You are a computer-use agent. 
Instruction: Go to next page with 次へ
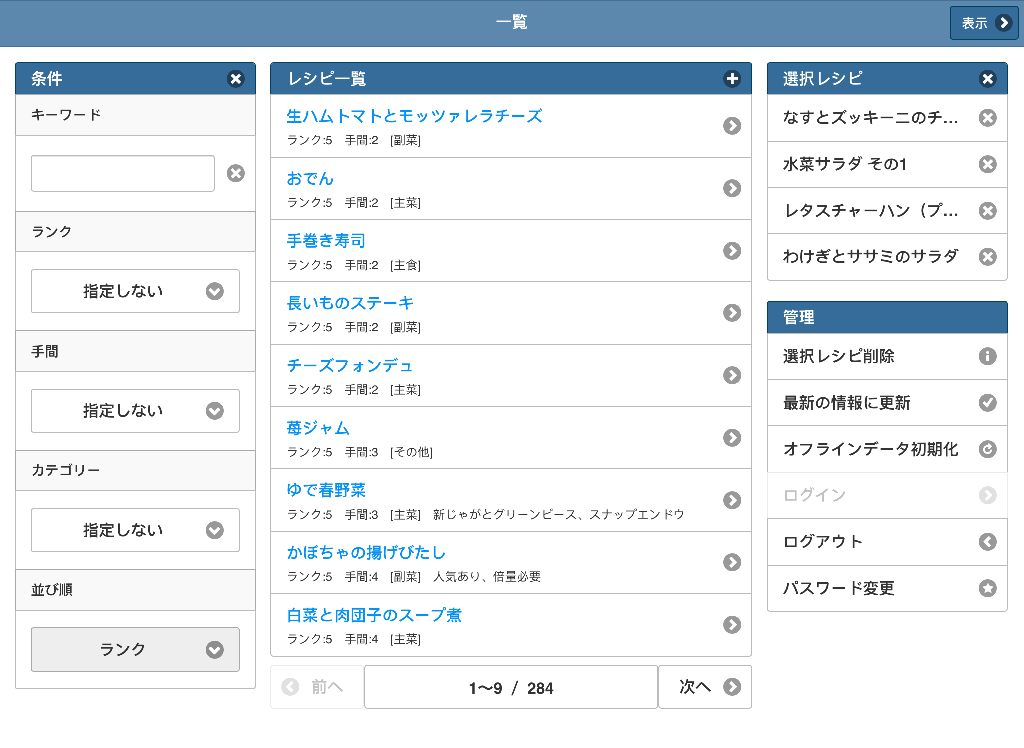[705, 687]
